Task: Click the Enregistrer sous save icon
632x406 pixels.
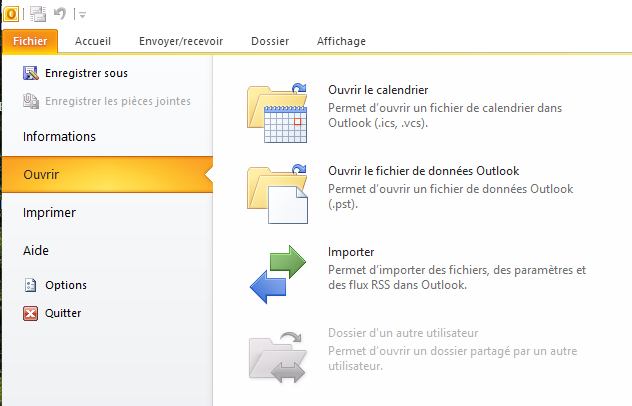Action: tap(30, 73)
